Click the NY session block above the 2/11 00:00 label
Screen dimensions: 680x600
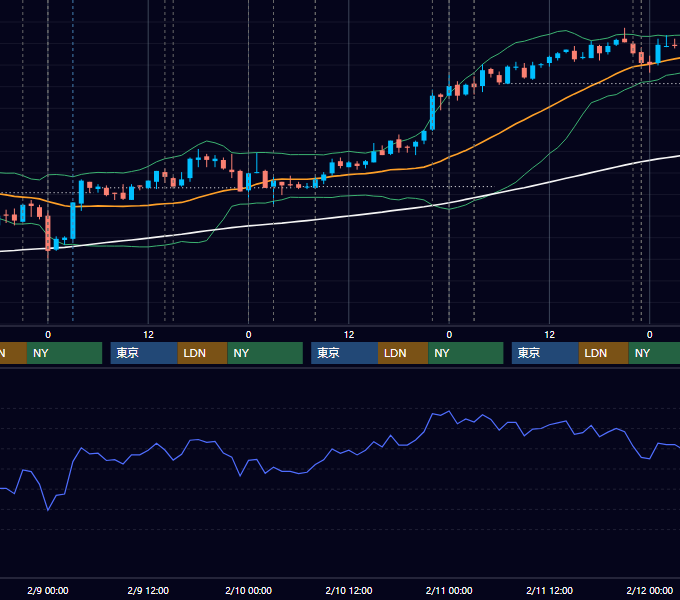click(x=466, y=353)
